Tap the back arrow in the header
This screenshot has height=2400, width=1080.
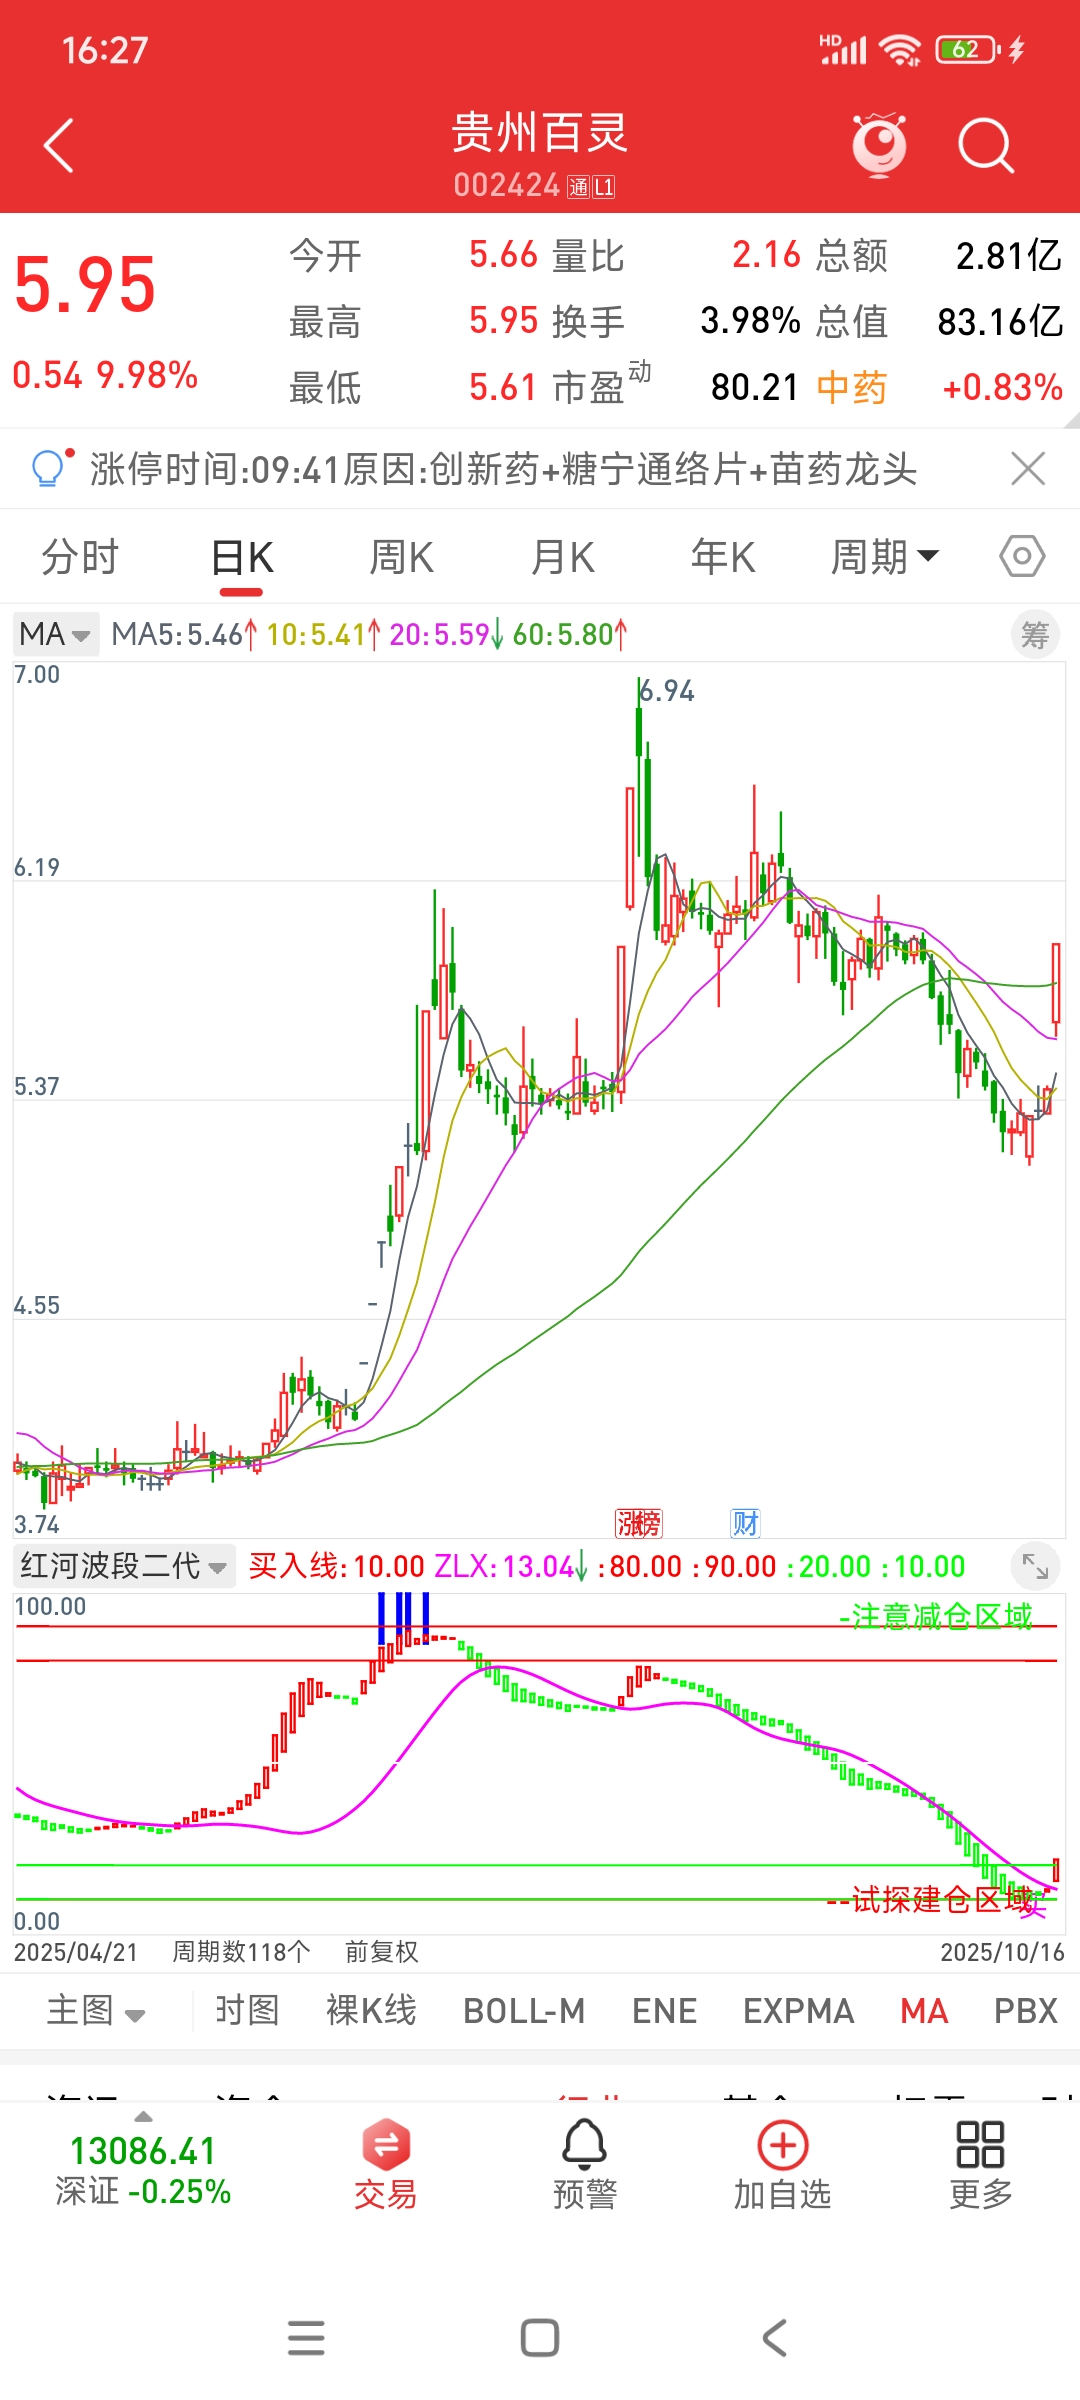[59, 146]
